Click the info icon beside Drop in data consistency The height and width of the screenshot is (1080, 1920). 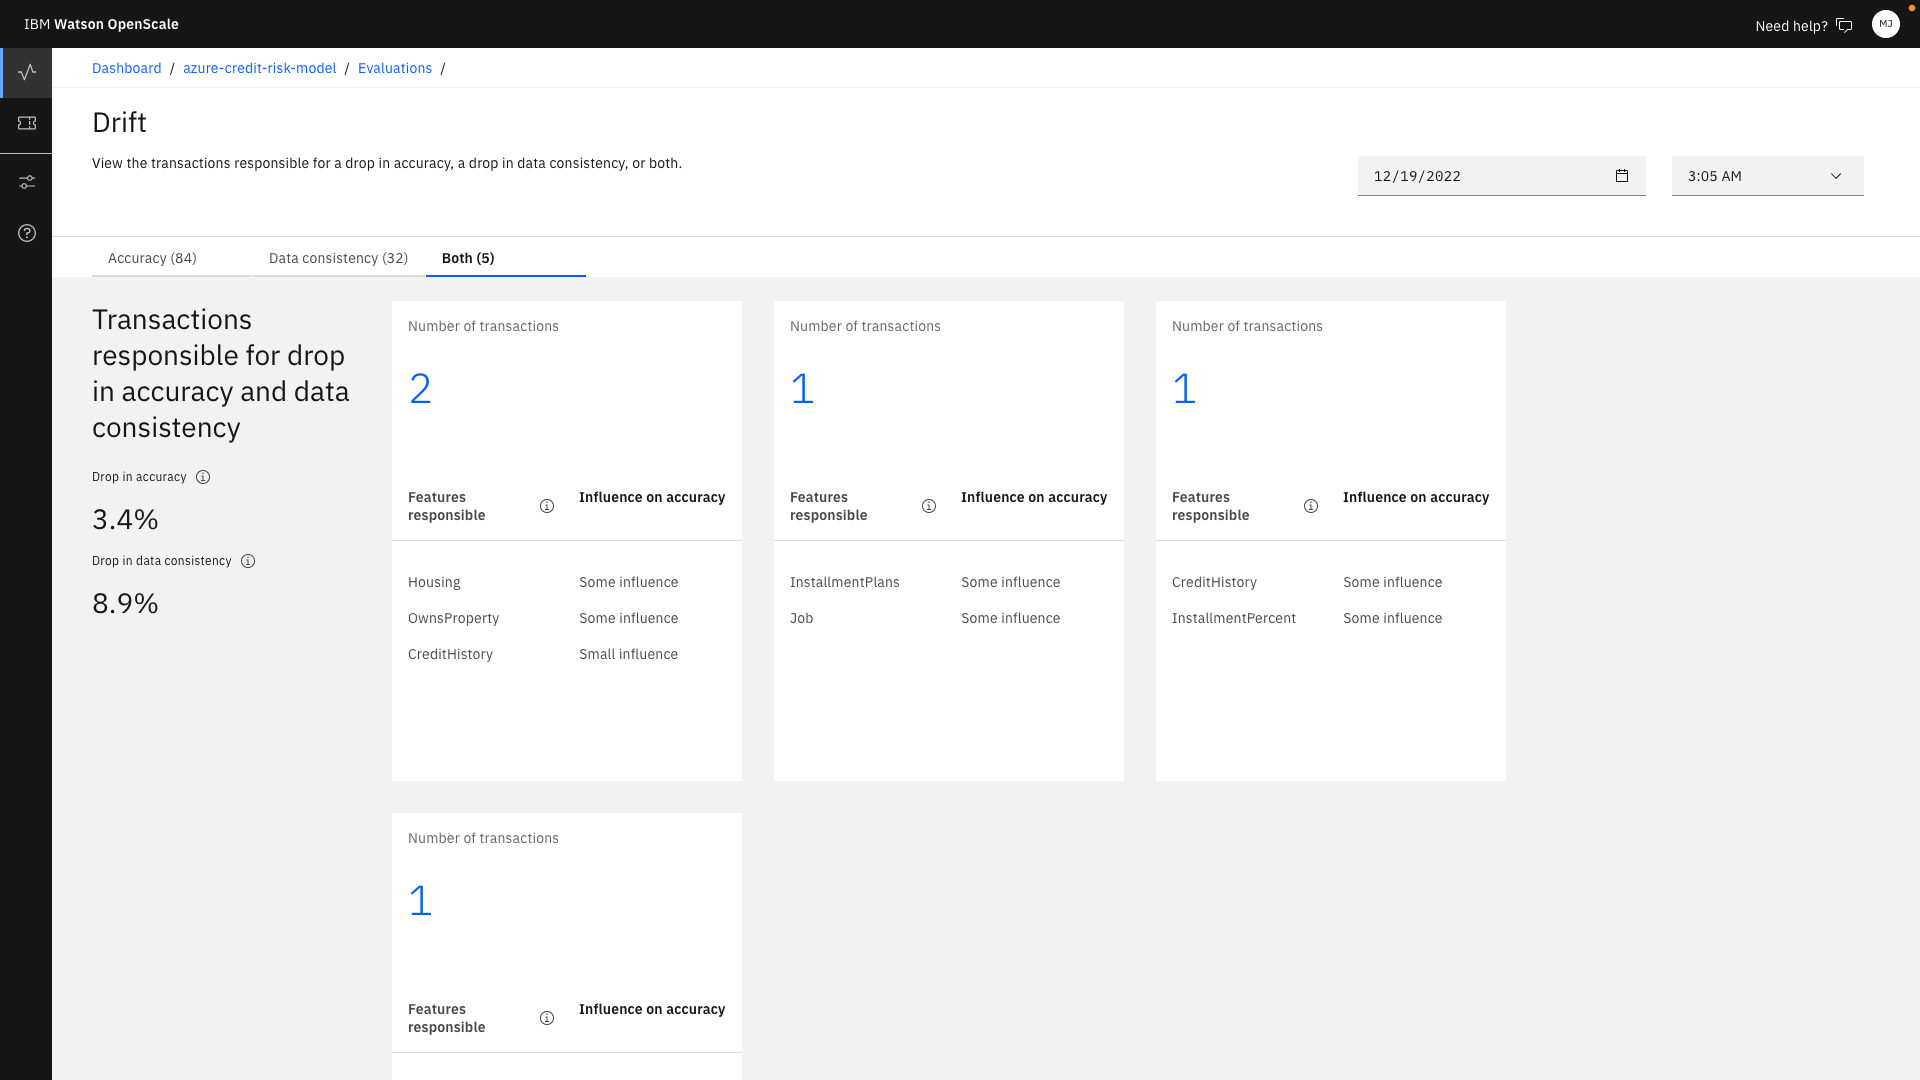coord(248,561)
